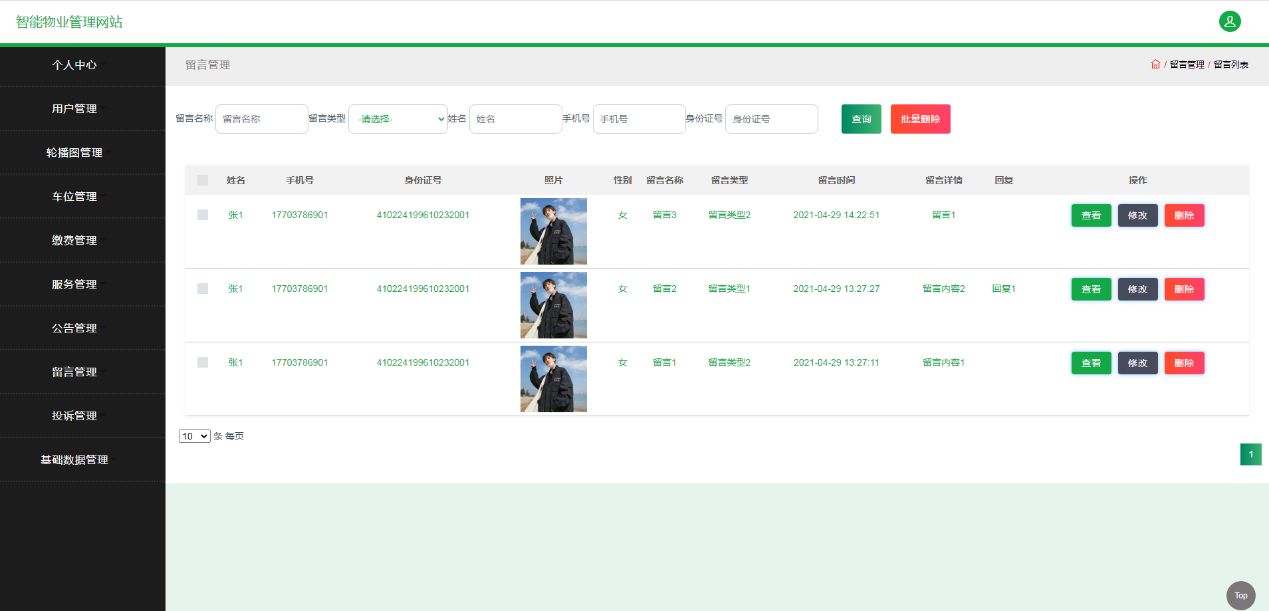Click the 照片 column header
The height and width of the screenshot is (611, 1269).
click(x=553, y=180)
